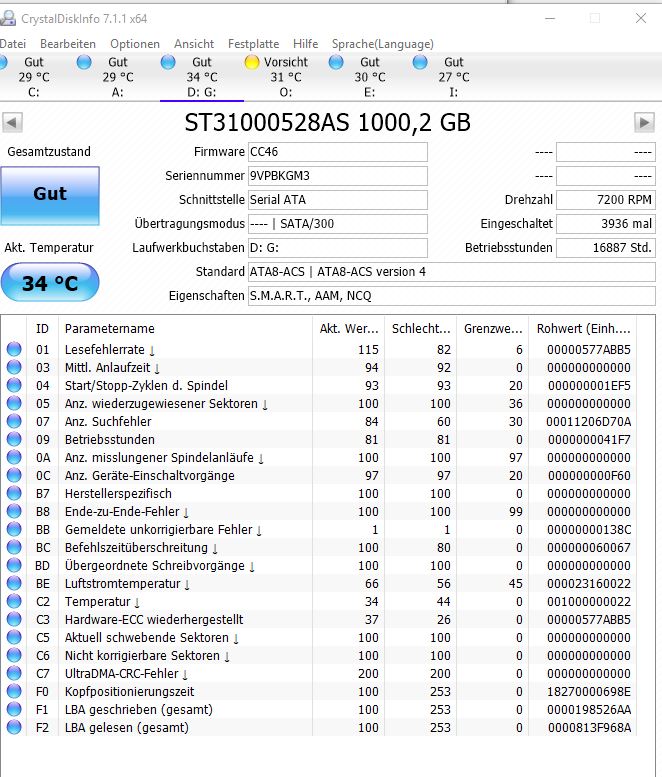
Task: Click the Seriennummer field 9VPBKGM3
Action: coord(337,176)
